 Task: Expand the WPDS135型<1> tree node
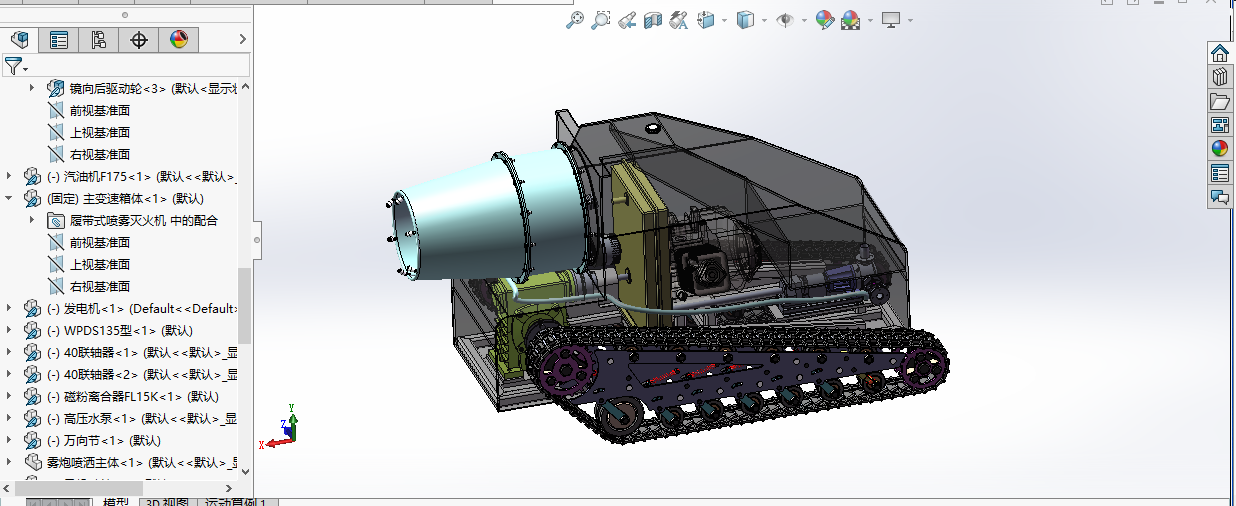point(9,330)
